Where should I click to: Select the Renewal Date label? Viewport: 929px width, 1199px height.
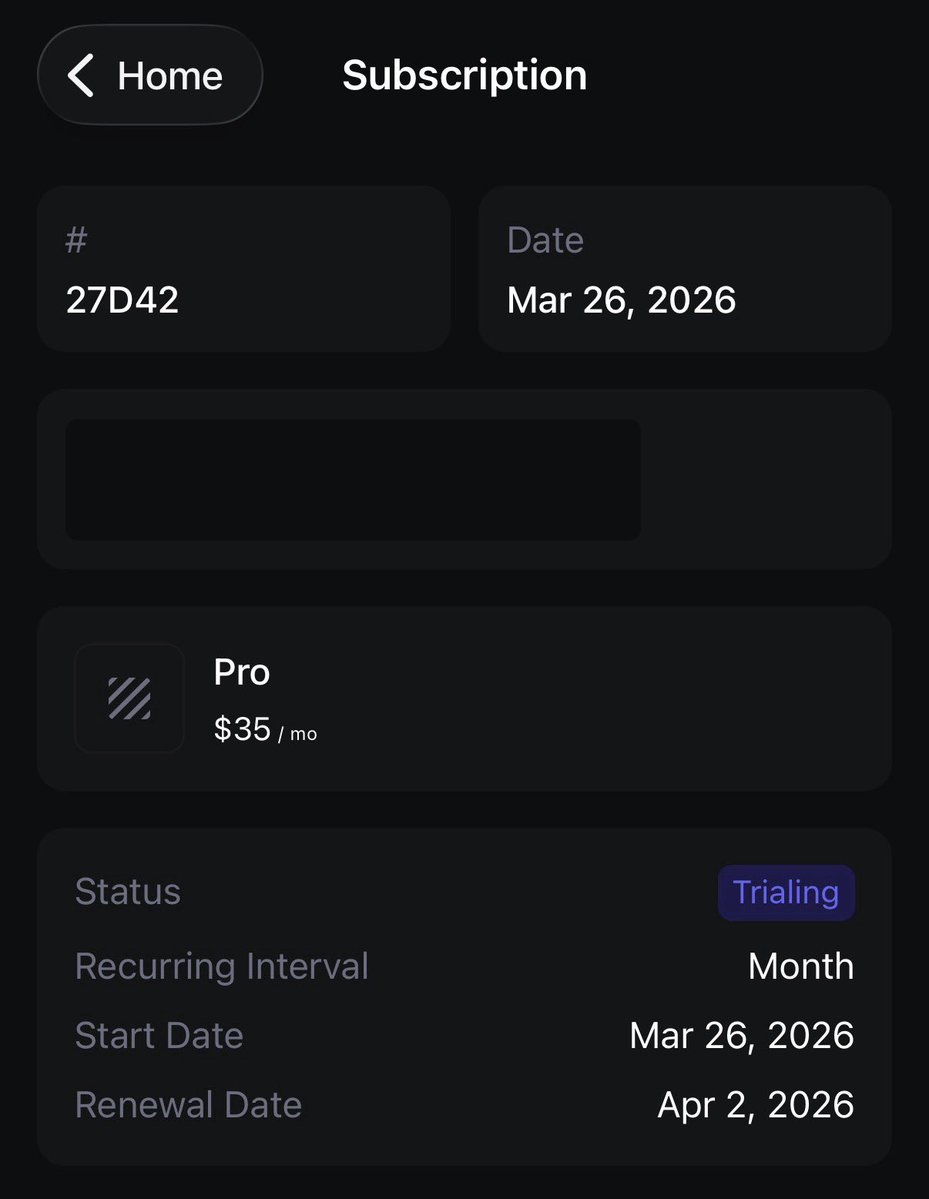pos(188,1105)
